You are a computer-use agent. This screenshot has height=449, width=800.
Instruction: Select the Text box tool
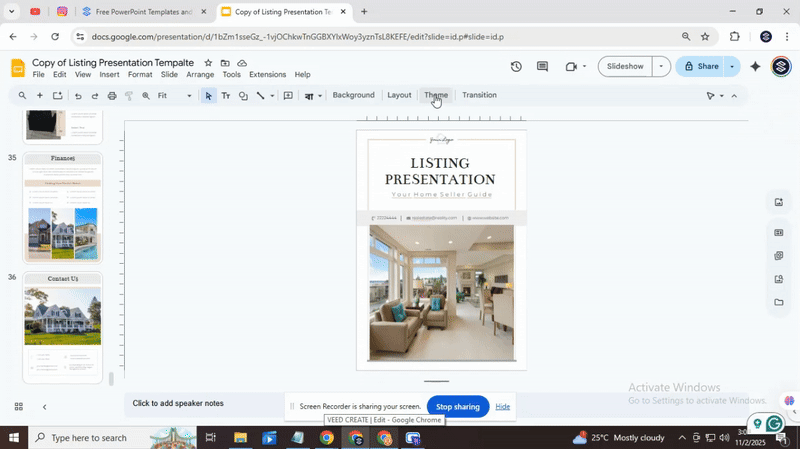[225, 96]
